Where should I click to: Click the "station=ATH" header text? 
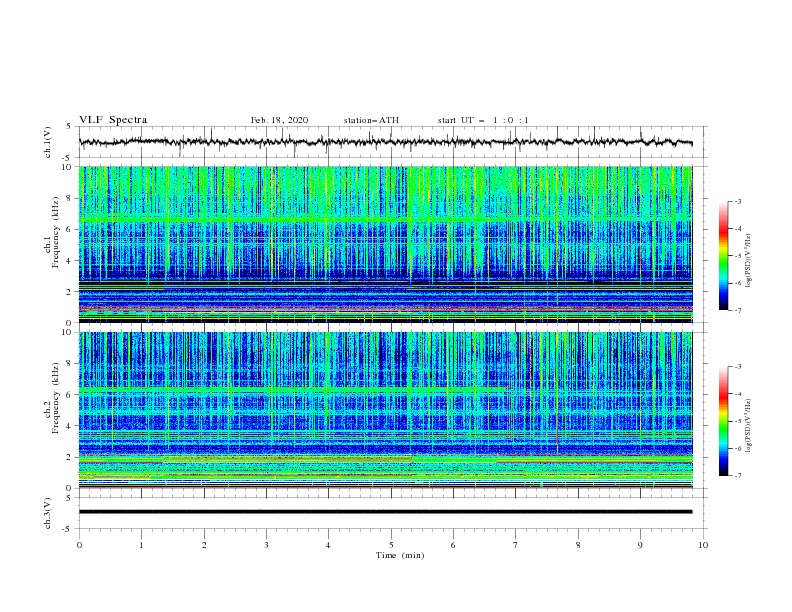coord(371,120)
